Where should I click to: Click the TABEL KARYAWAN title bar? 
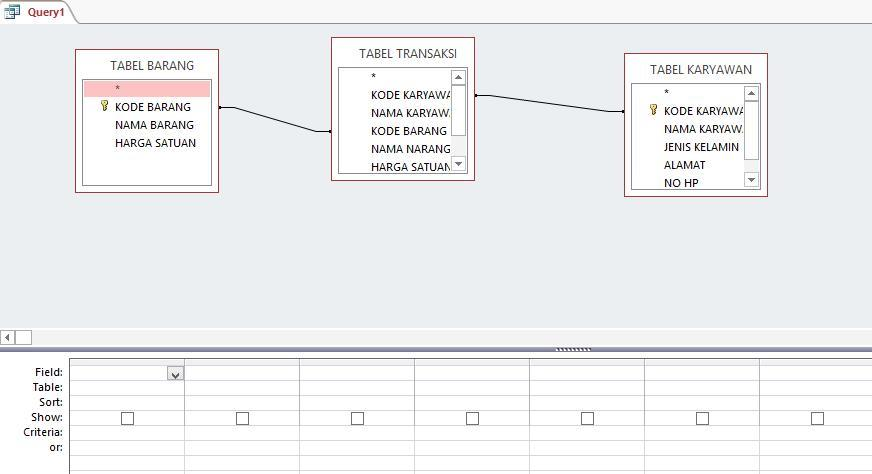click(701, 70)
